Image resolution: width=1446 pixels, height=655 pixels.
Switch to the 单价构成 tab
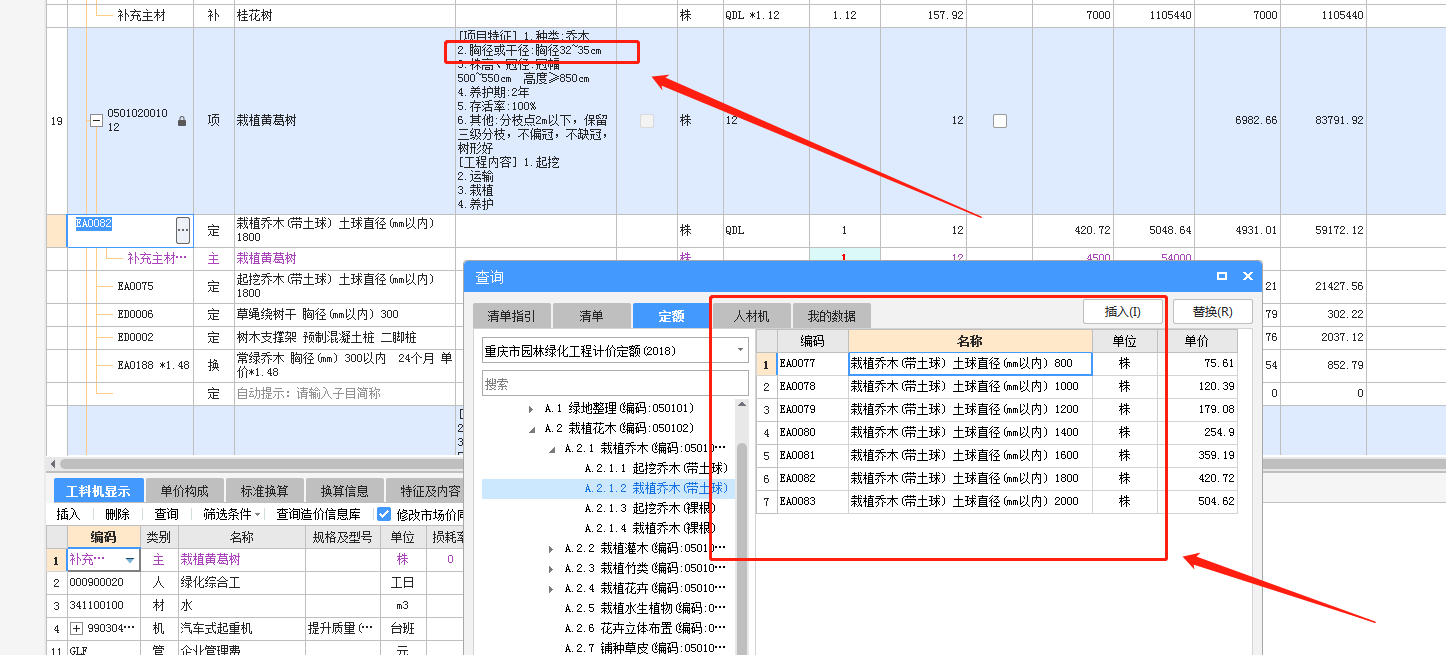tap(184, 491)
